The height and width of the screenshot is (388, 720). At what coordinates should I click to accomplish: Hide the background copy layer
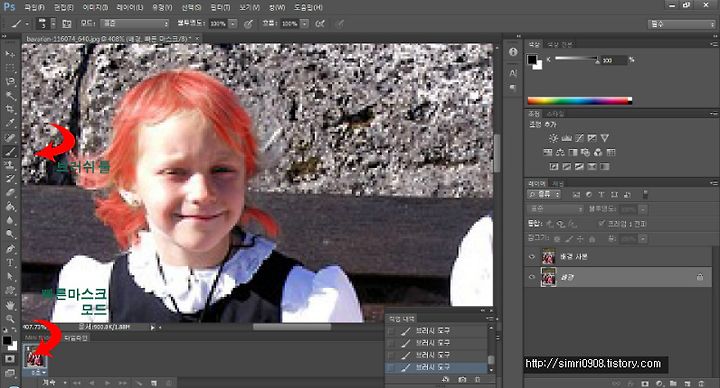pyautogui.click(x=532, y=257)
